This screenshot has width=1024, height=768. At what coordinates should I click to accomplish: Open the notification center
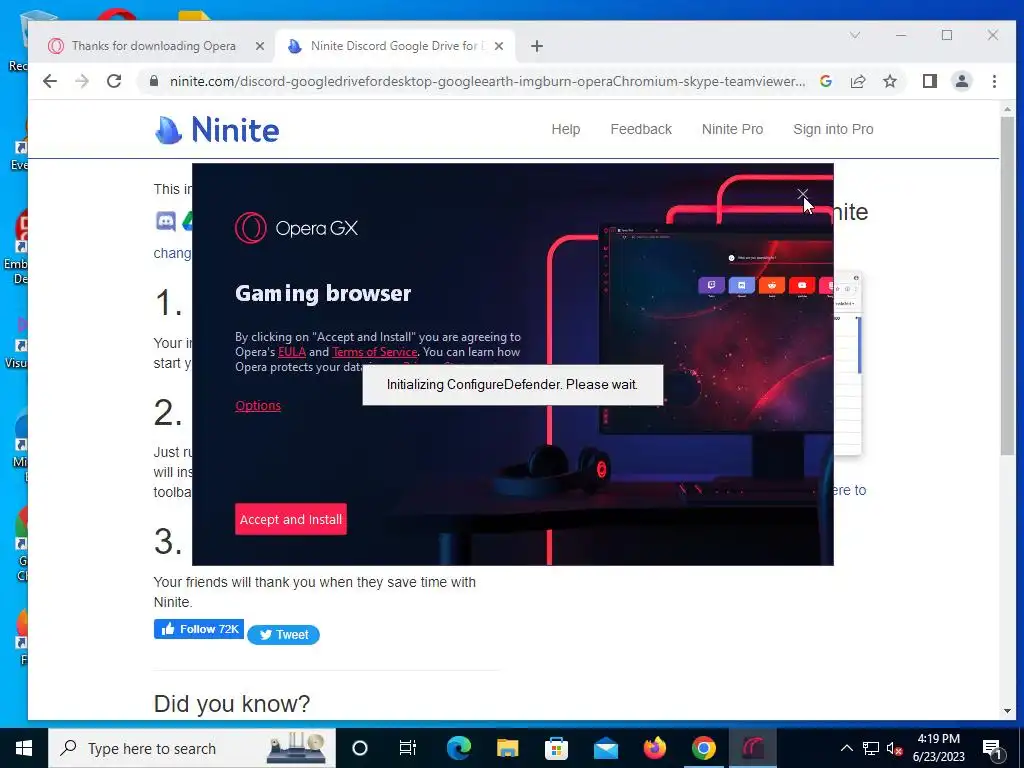click(992, 748)
